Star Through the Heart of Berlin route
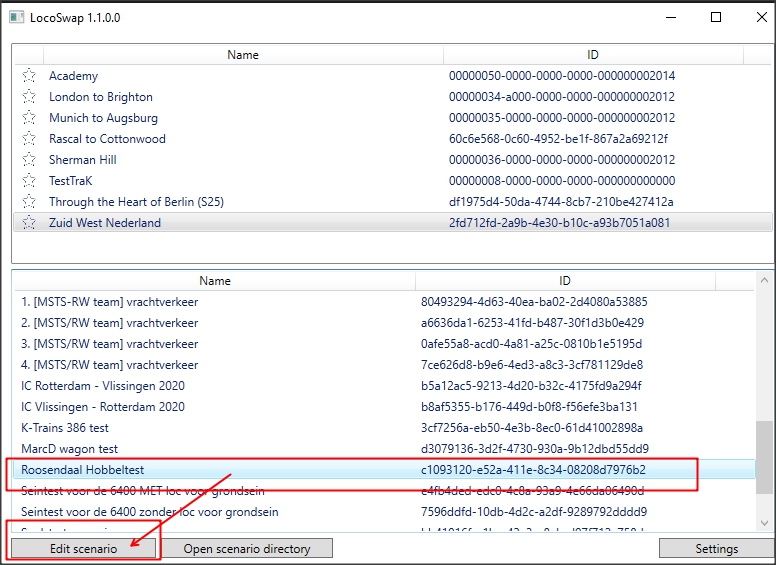The height and width of the screenshot is (565, 776). pos(29,202)
